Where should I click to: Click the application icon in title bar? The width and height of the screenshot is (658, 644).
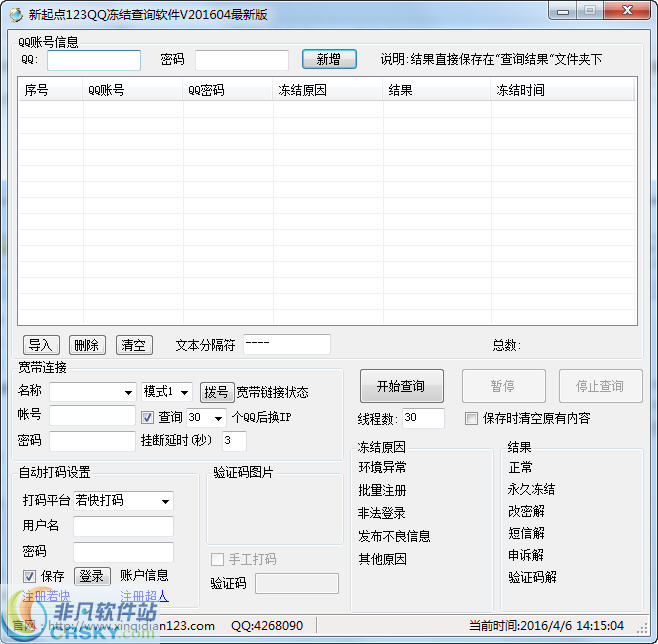point(16,15)
